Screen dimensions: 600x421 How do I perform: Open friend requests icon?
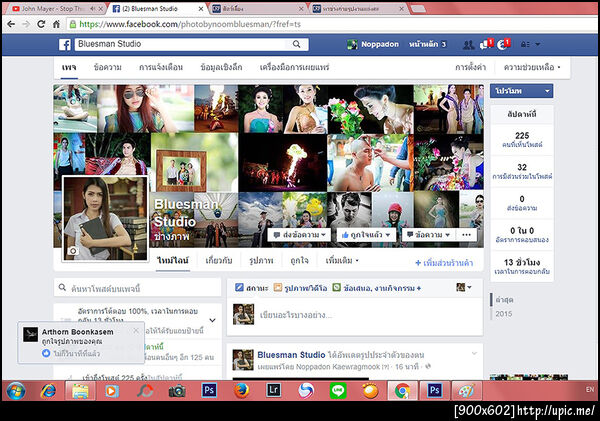pyautogui.click(x=468, y=44)
